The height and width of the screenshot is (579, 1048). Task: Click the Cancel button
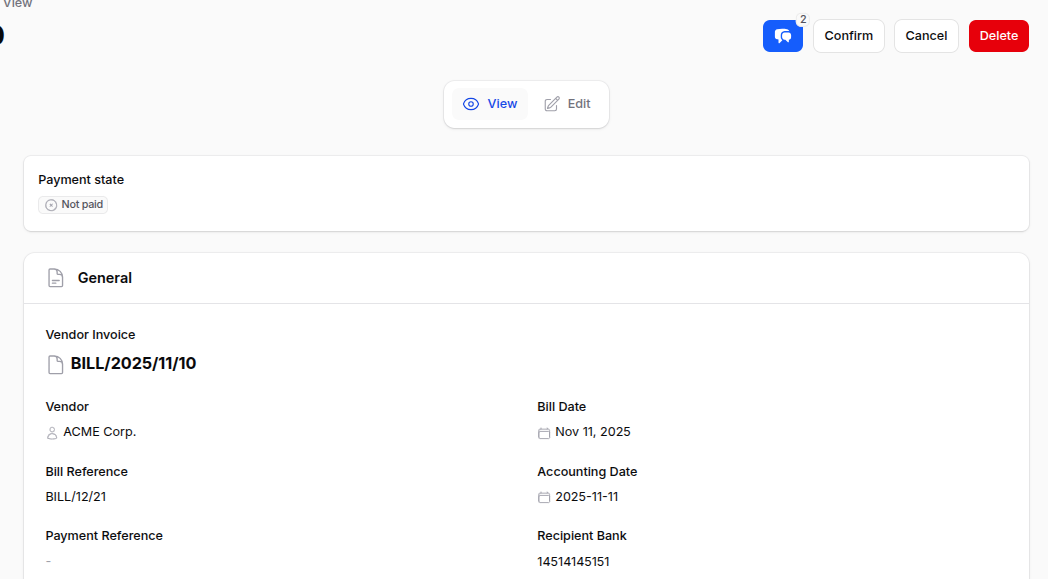(926, 36)
